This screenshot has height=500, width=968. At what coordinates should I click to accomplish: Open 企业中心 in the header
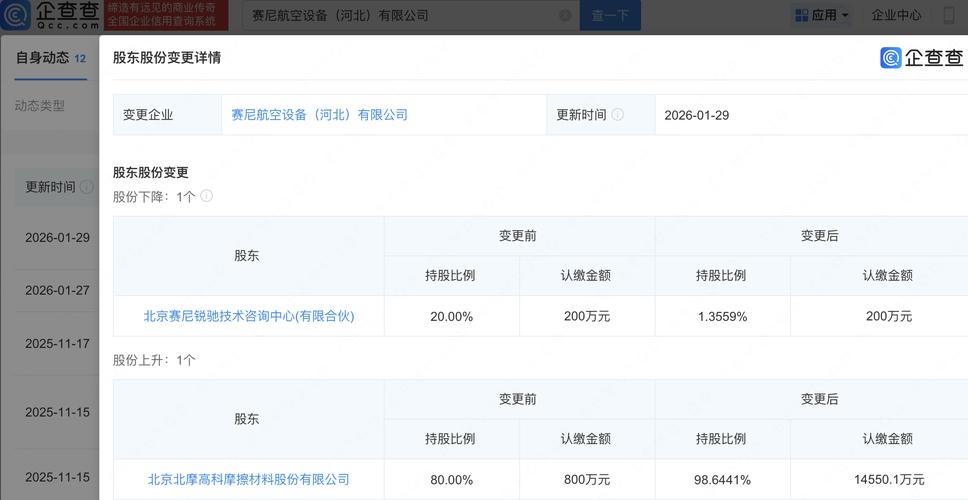896,15
